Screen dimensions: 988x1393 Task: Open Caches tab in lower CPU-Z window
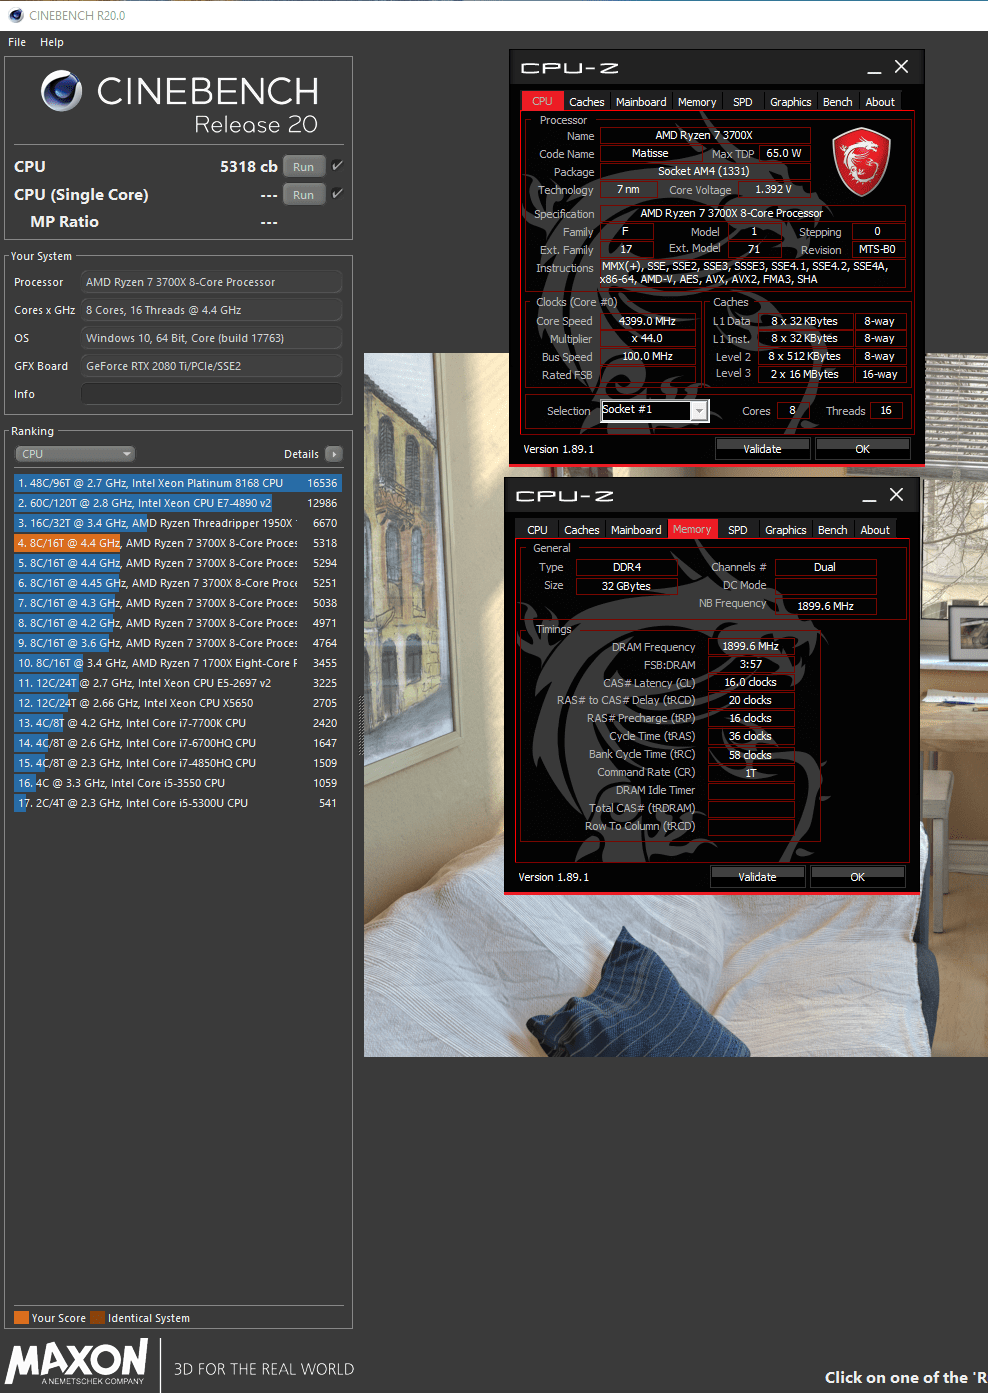(582, 530)
